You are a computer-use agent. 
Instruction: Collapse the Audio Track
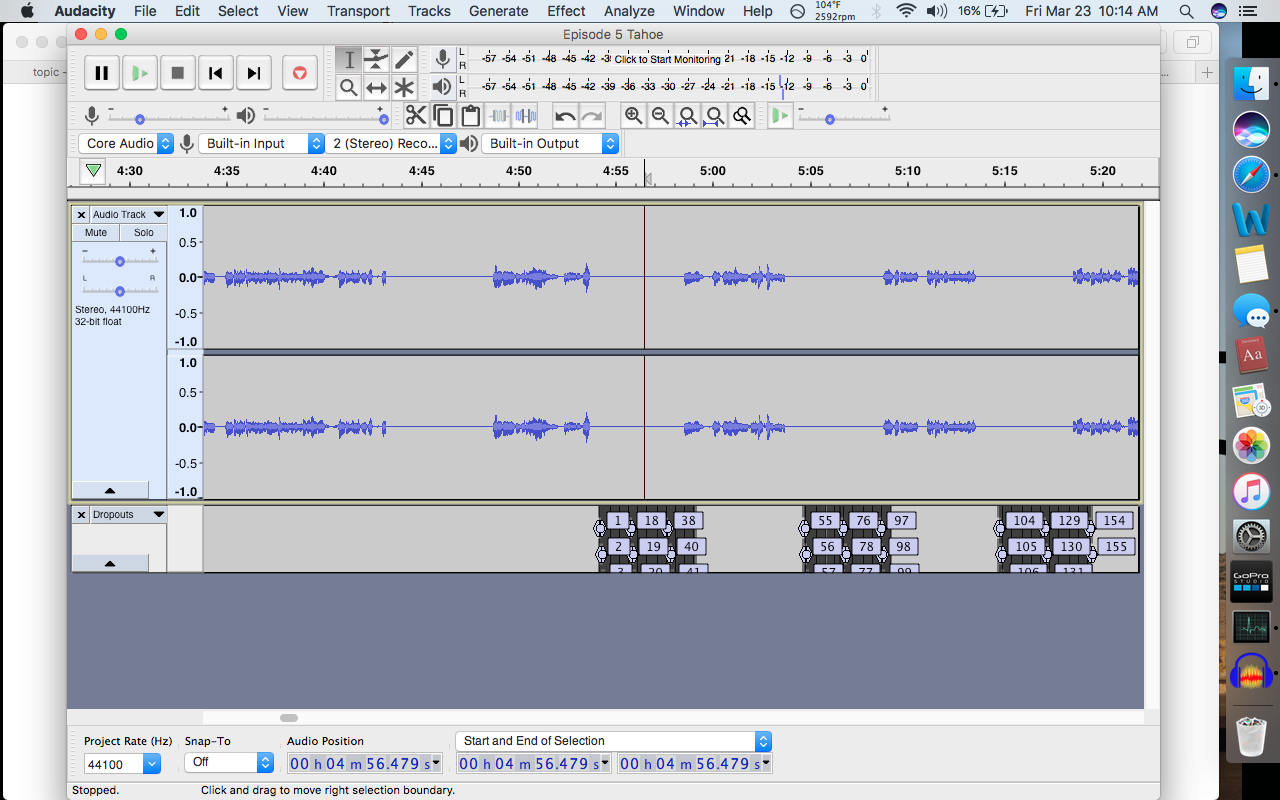coord(110,490)
